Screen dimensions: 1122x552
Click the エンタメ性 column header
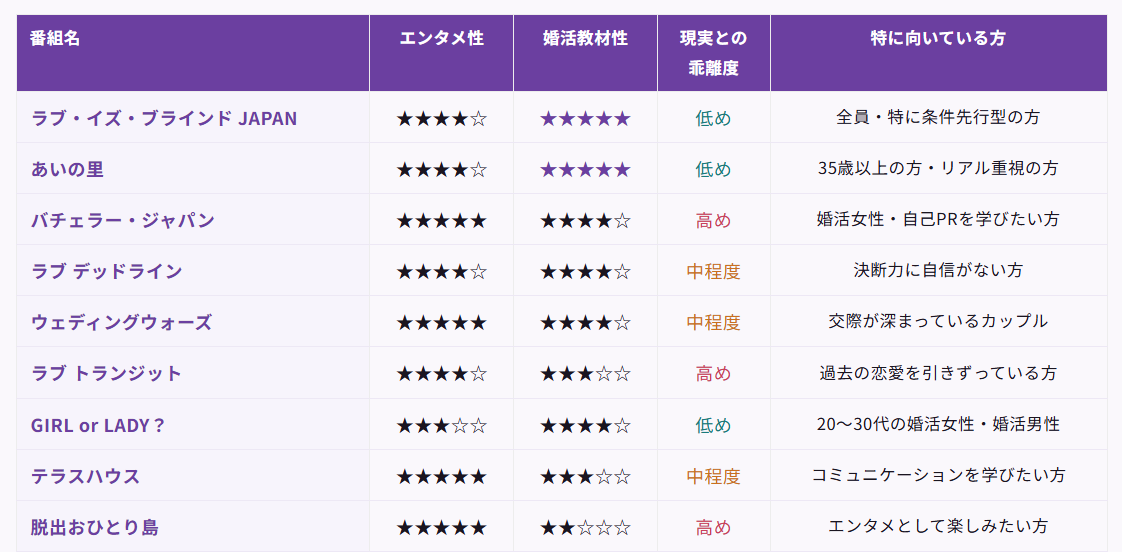441,39
